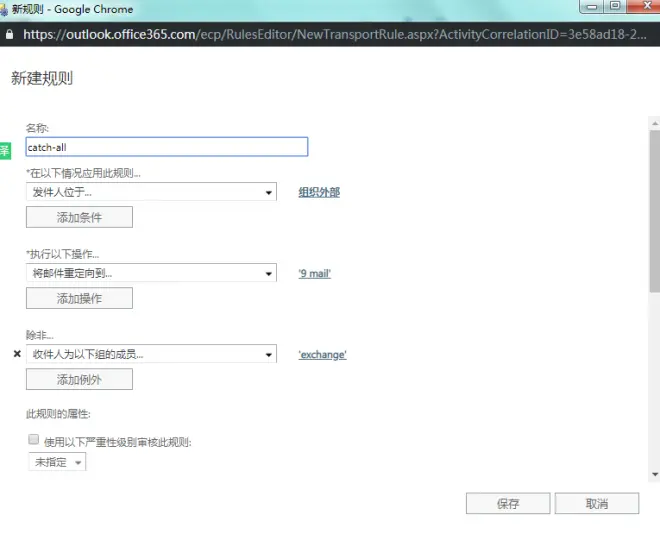Open the 将邮件重定向到 action dropdown
The width and height of the screenshot is (660, 534).
pos(151,273)
